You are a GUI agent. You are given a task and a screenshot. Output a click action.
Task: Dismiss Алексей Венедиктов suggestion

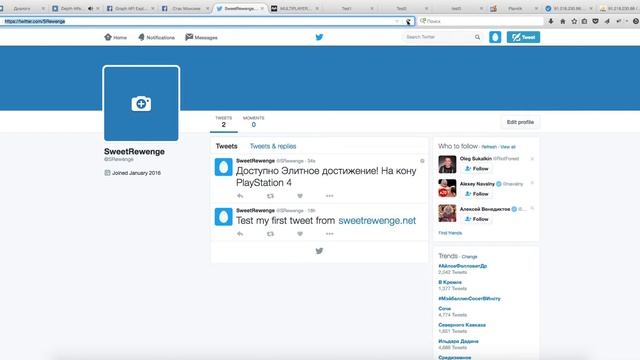pos(532,209)
